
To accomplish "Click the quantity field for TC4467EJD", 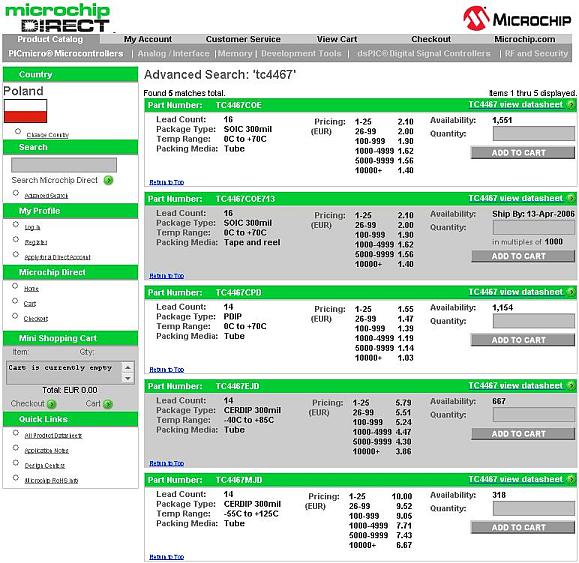I will (534, 415).
